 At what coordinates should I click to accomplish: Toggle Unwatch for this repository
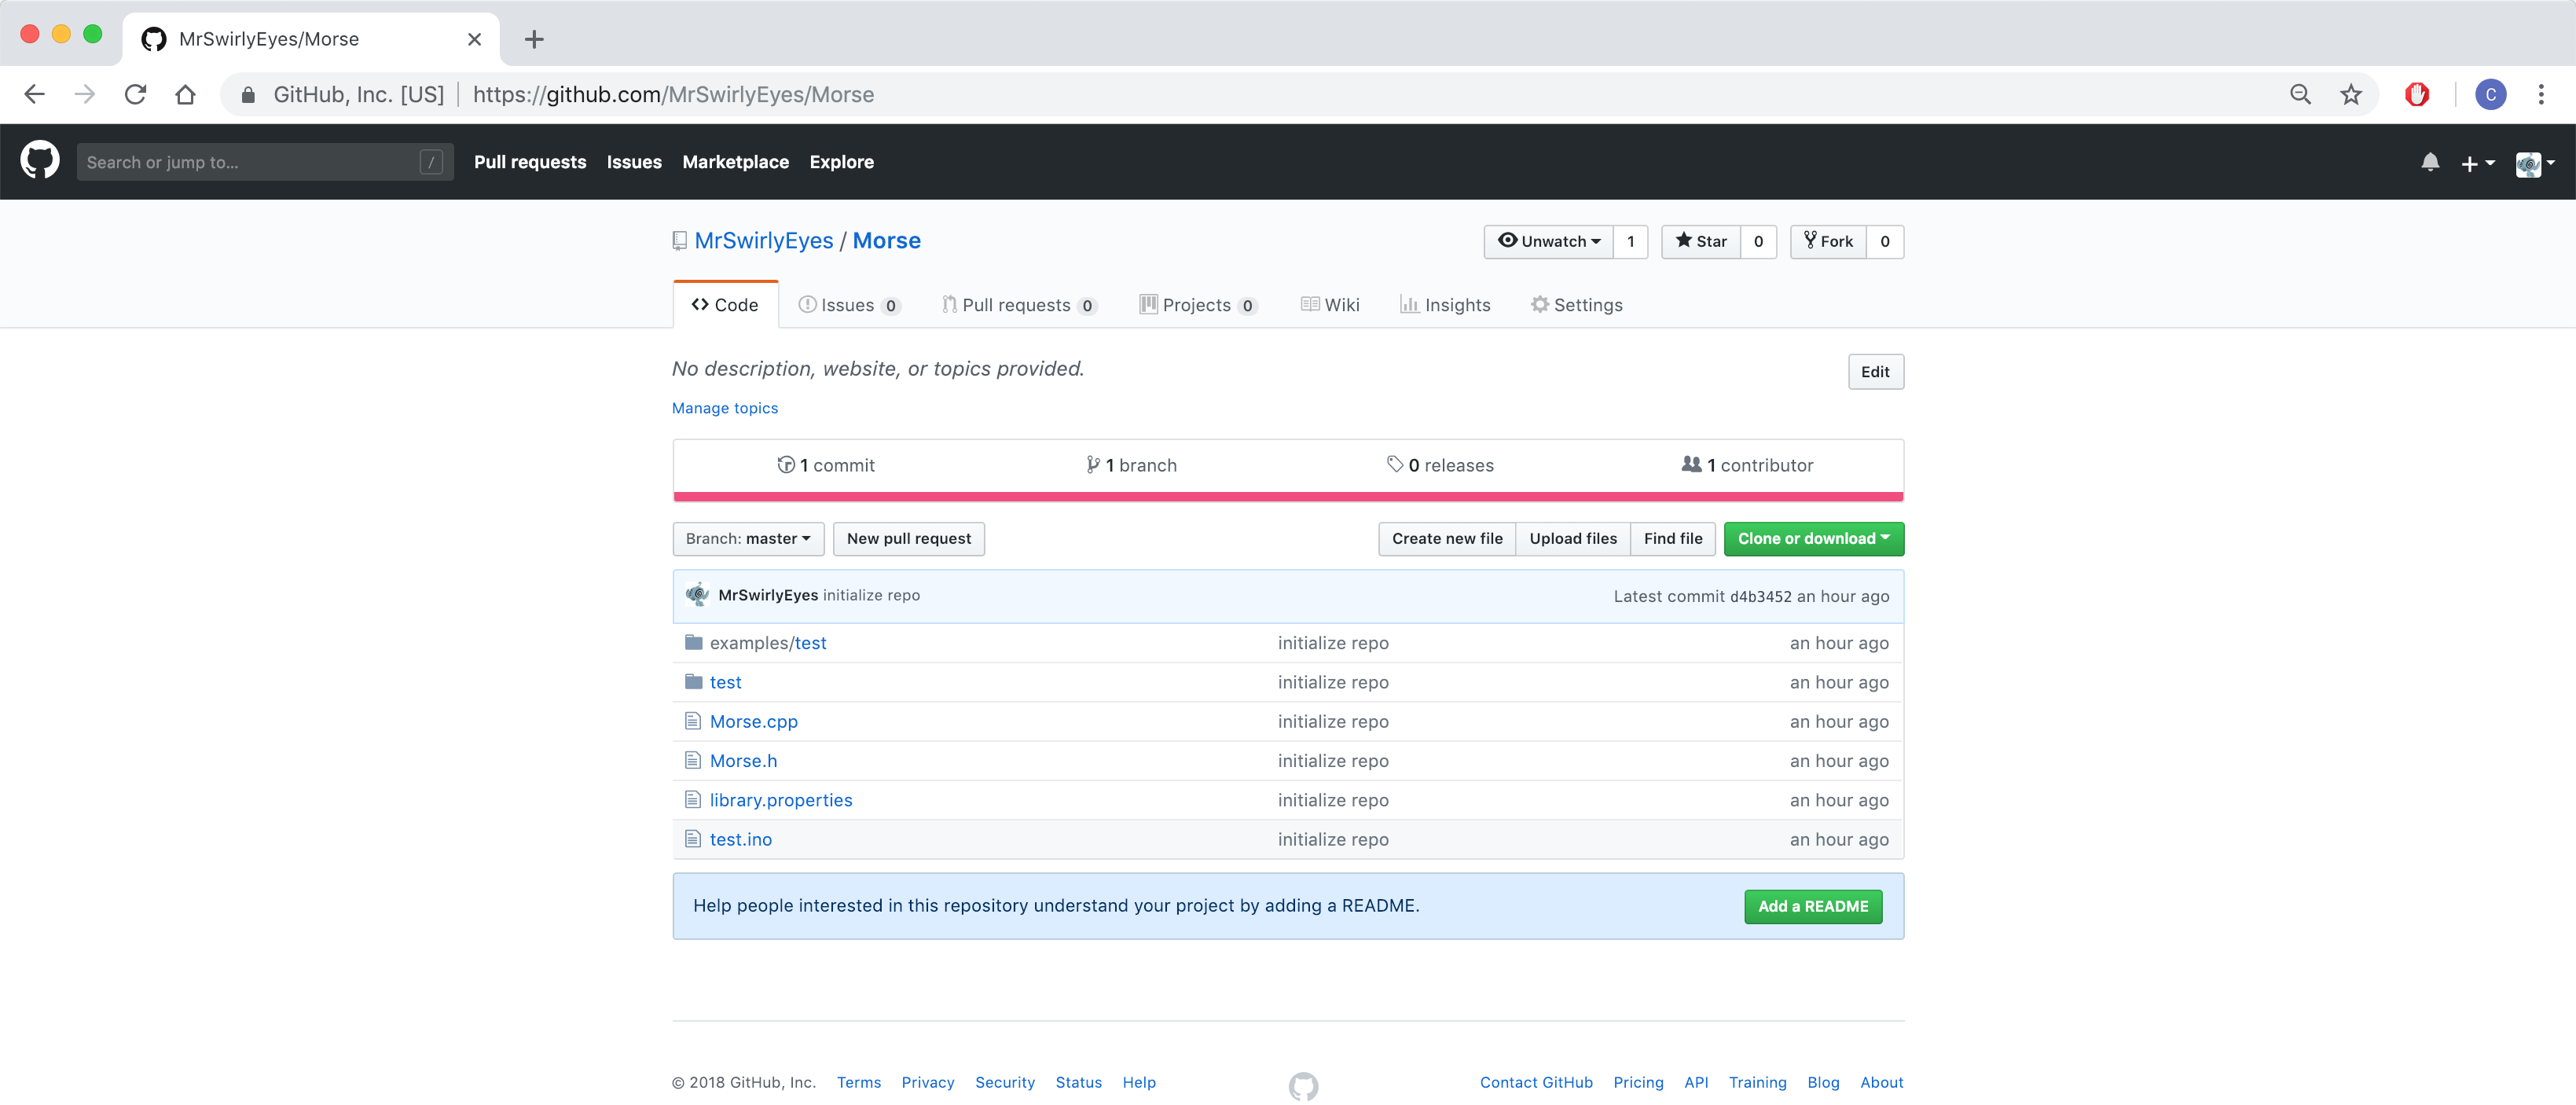1548,241
